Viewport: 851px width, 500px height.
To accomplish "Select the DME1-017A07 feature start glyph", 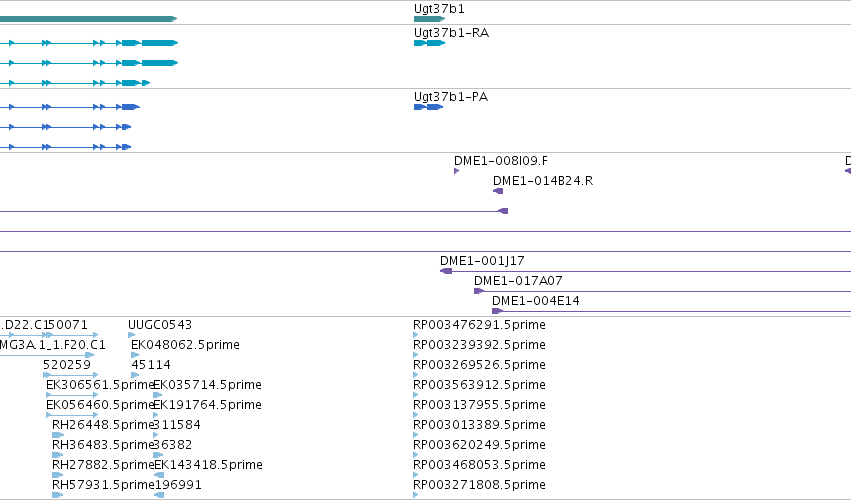I will 479,291.
